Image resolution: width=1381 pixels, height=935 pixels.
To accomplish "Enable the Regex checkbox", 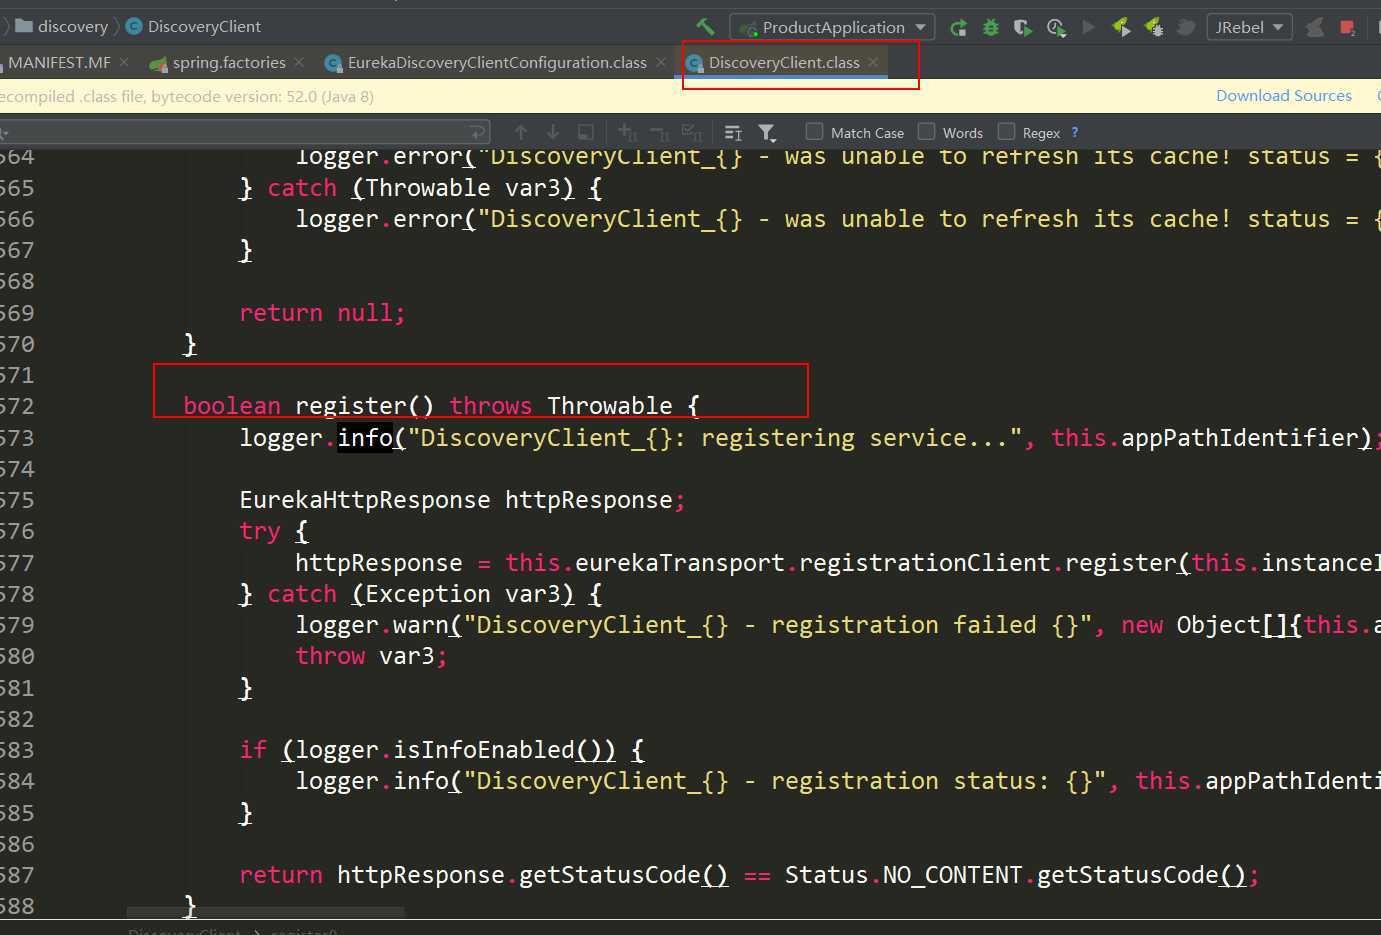I will pyautogui.click(x=1007, y=131).
